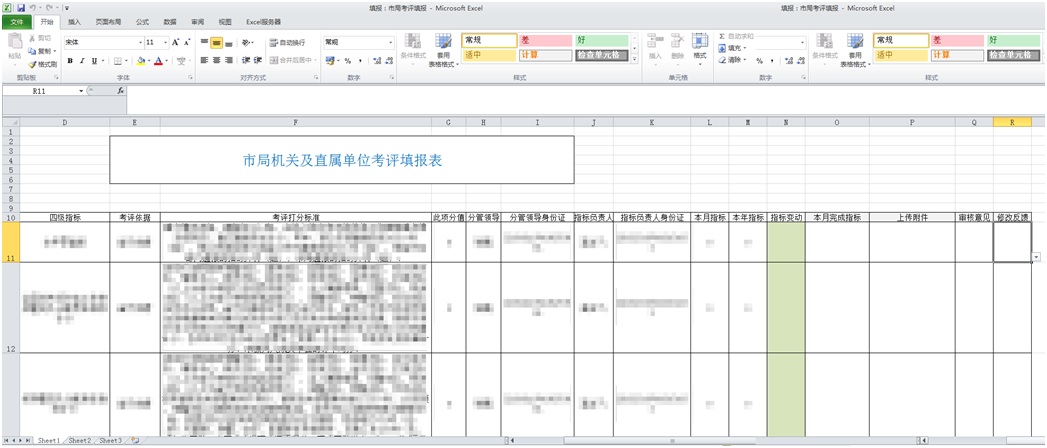The height and width of the screenshot is (448, 1047).
Task: Open the borders button in font group
Action: 116,61
